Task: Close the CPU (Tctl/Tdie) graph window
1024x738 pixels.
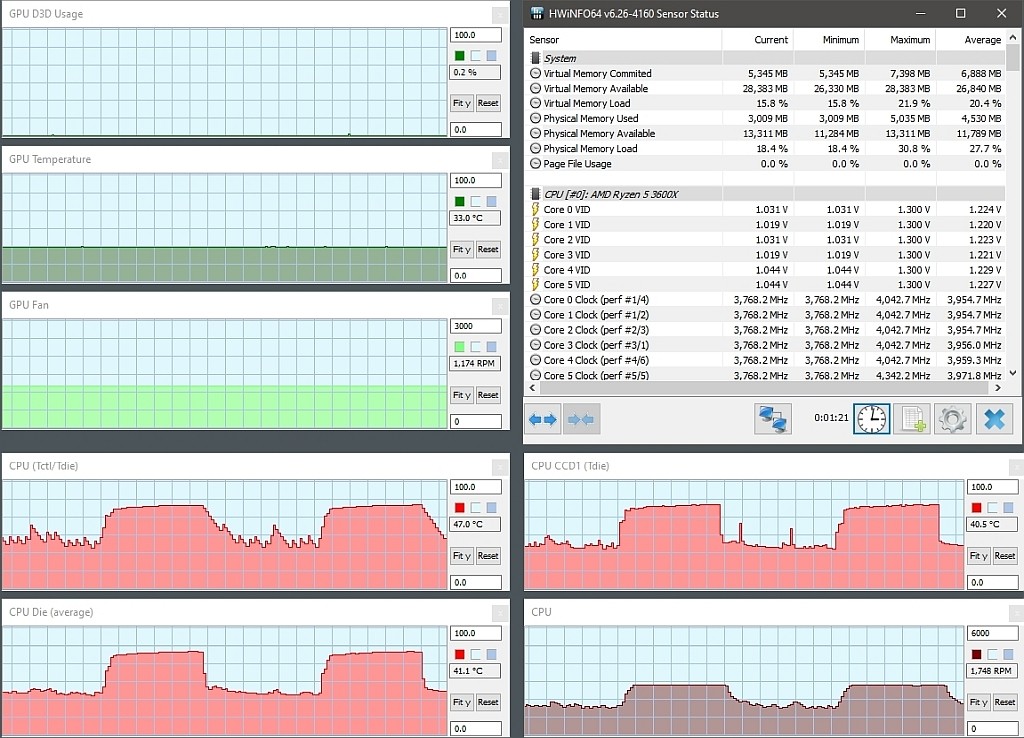Action: (x=500, y=466)
